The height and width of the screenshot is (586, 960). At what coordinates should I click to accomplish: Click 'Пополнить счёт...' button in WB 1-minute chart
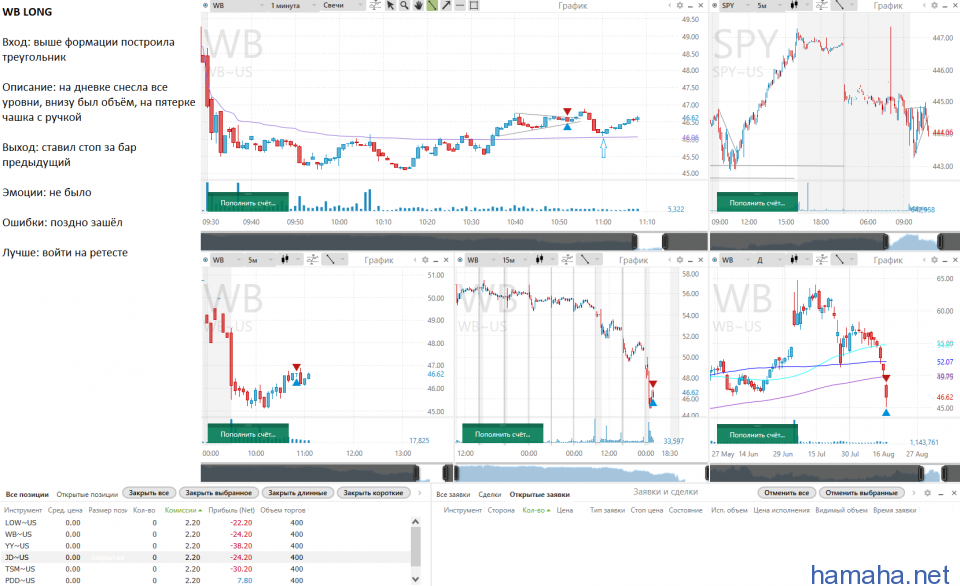pos(248,203)
